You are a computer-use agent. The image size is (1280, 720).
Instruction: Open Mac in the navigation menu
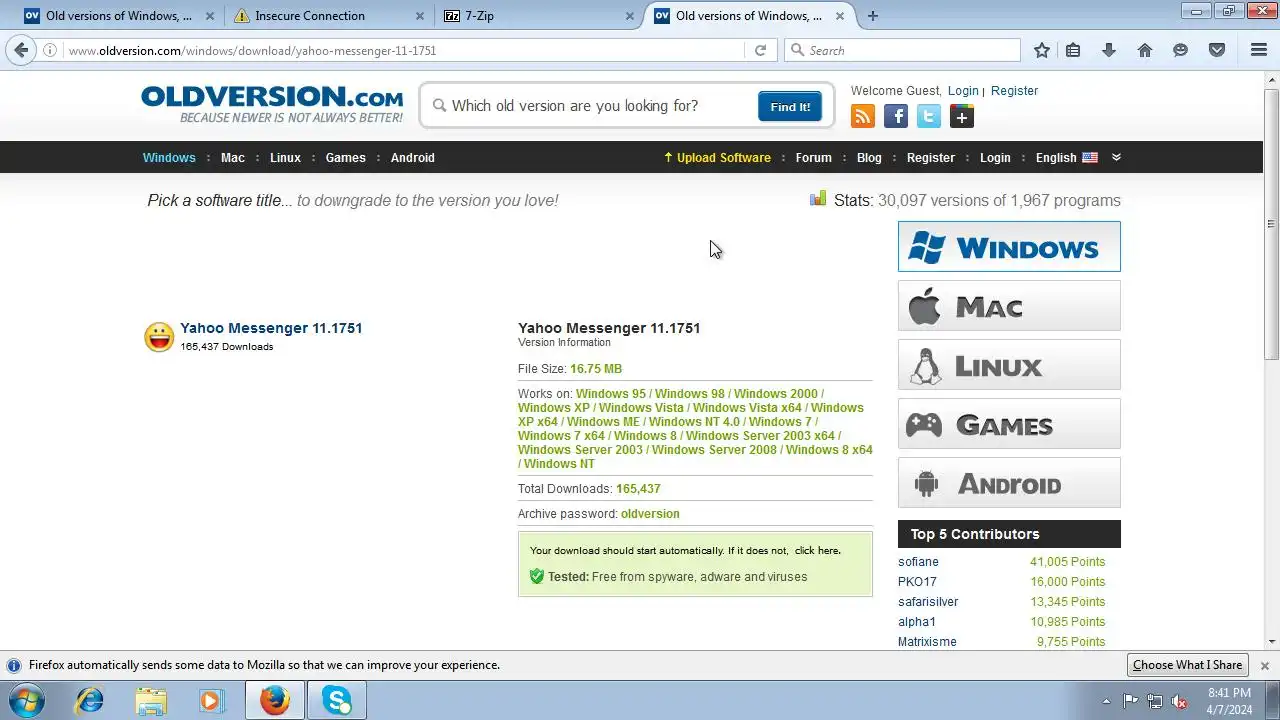coord(233,158)
